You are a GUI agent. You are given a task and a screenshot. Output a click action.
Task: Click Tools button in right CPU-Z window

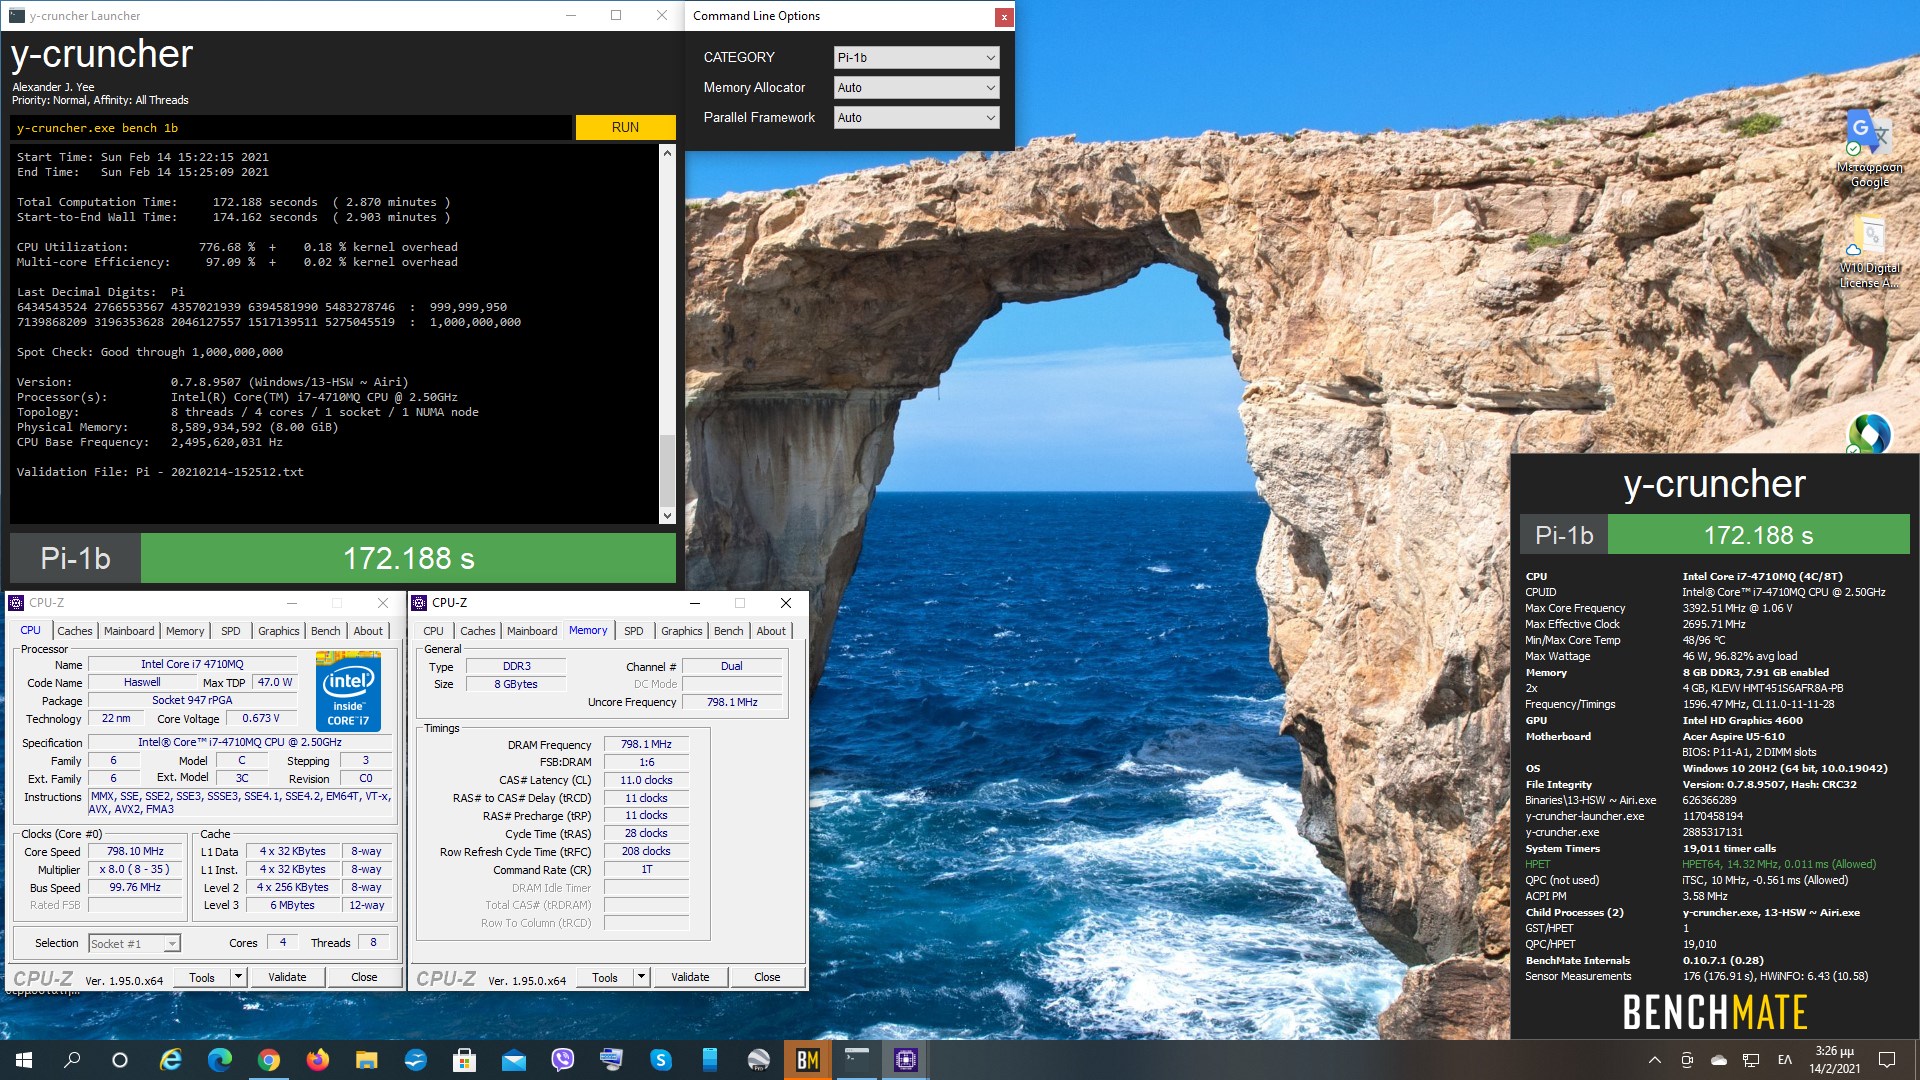tap(605, 978)
